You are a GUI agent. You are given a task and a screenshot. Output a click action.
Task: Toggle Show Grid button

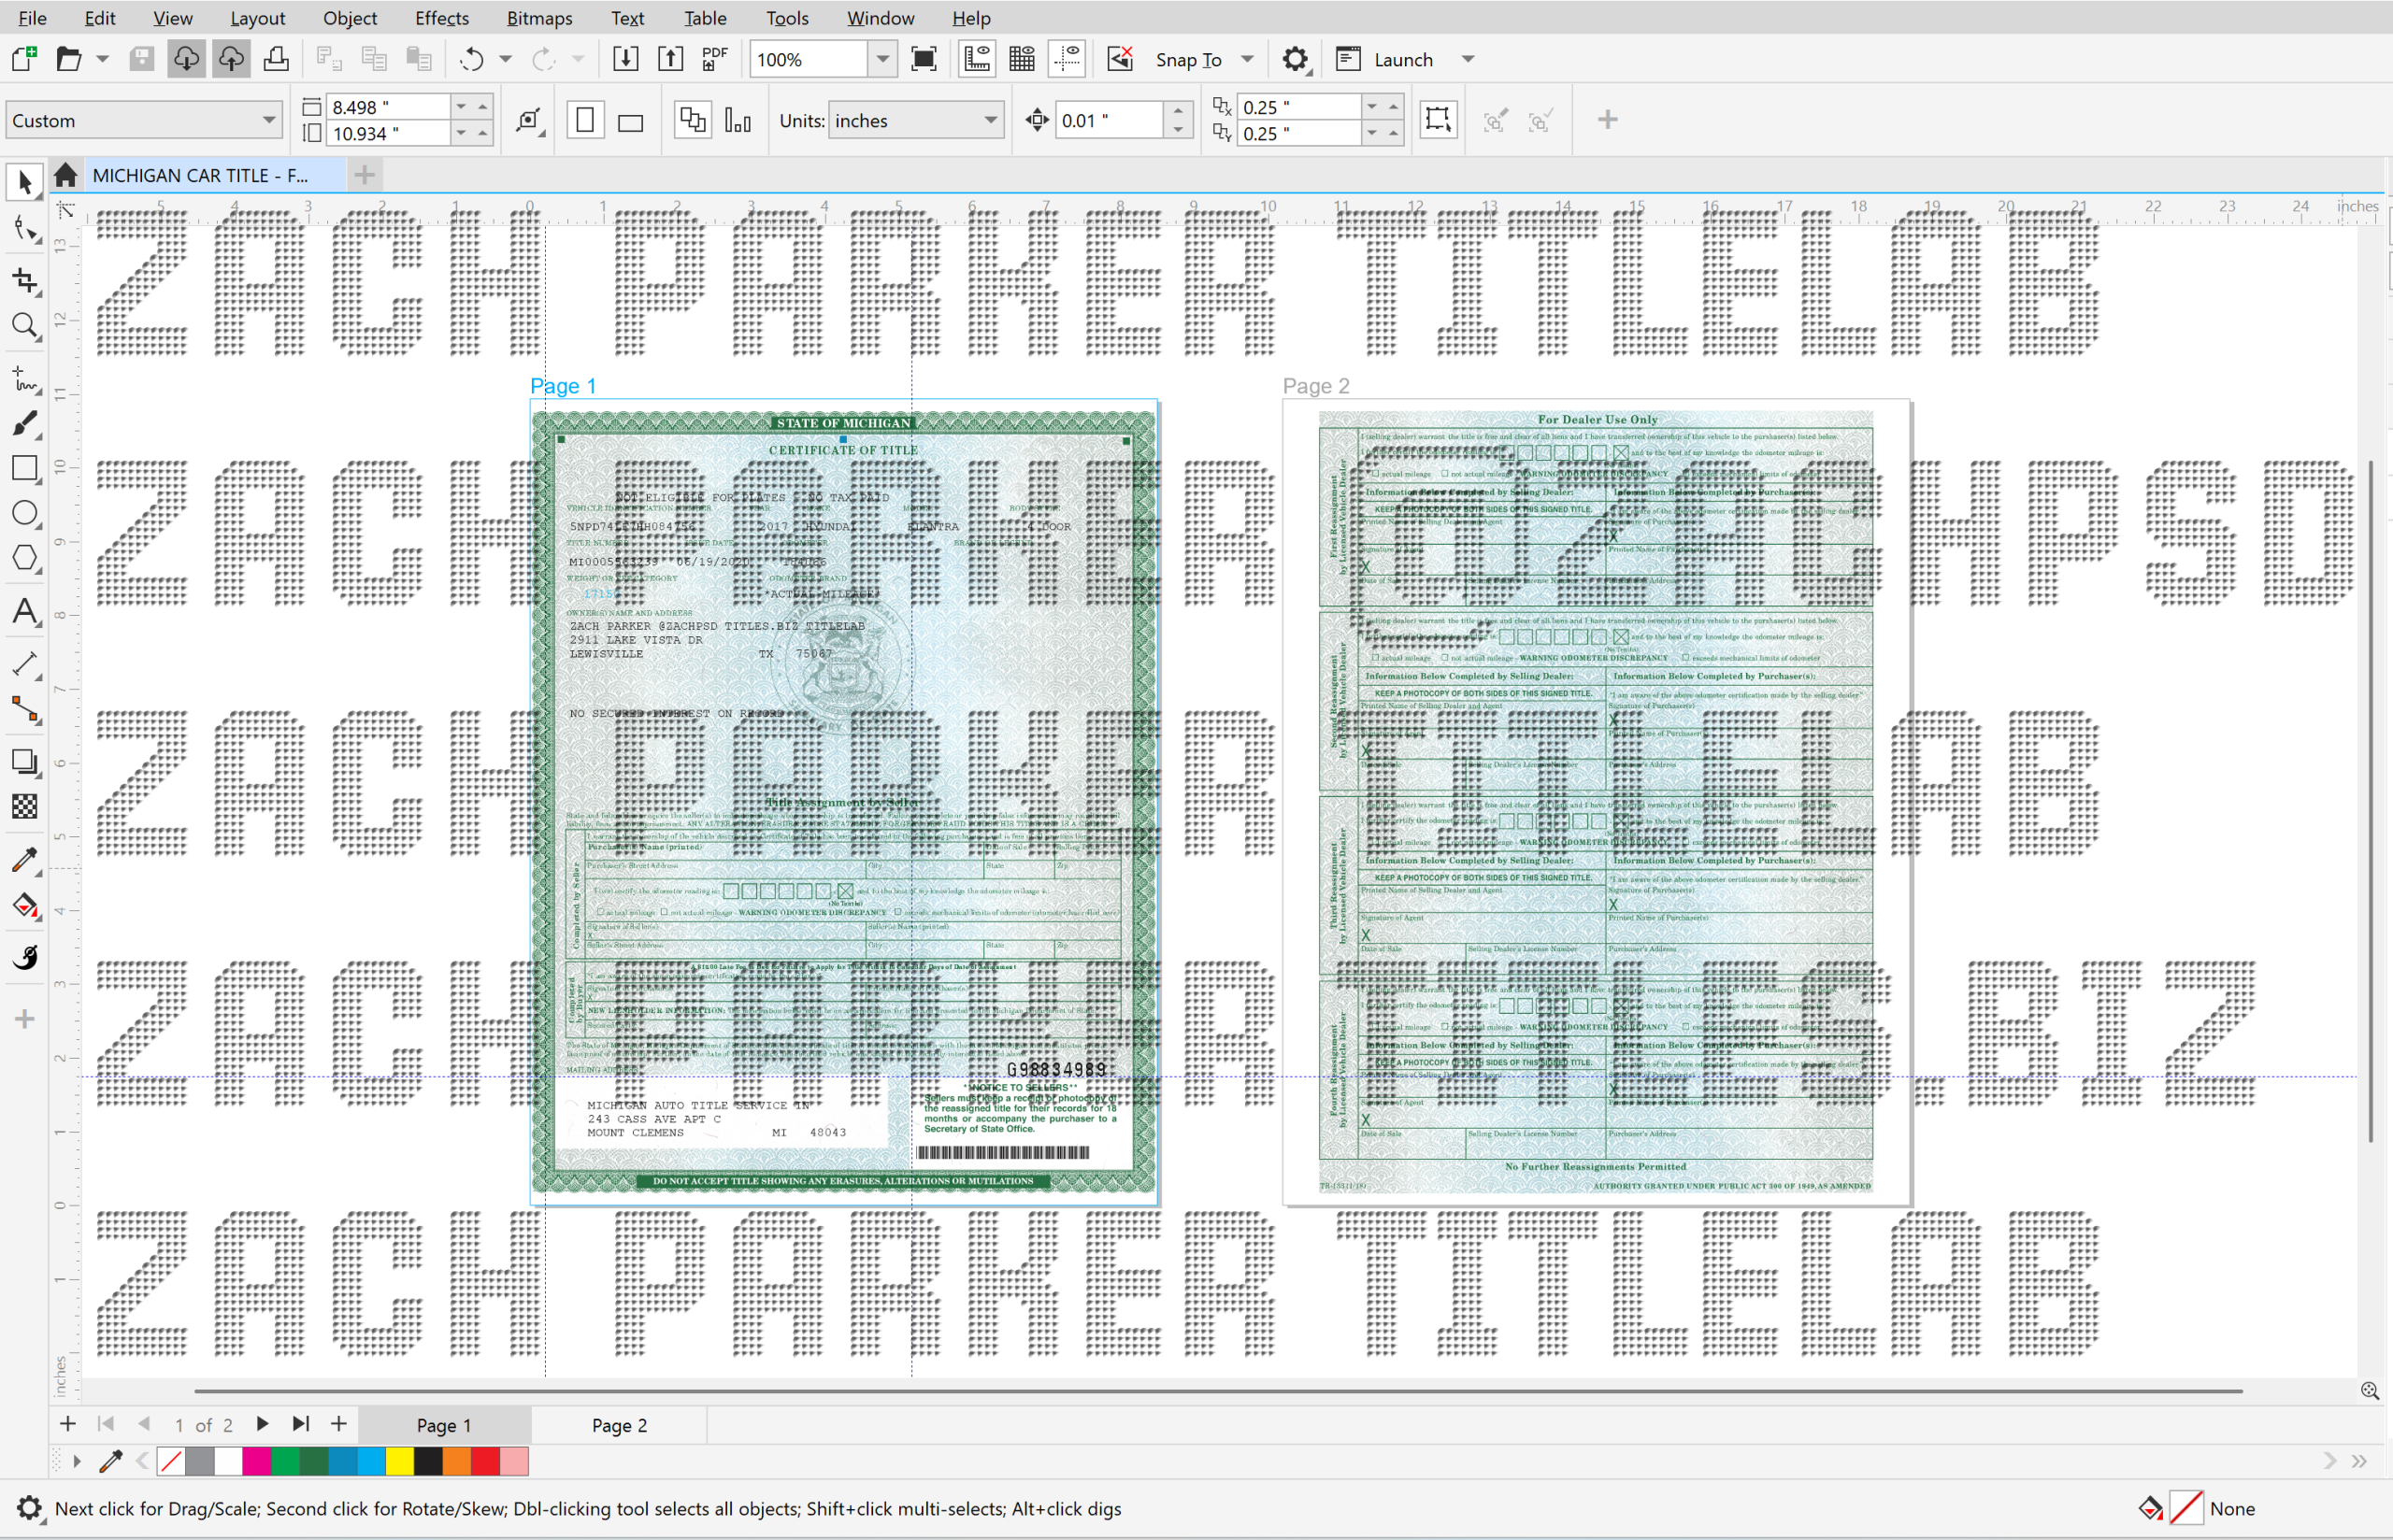[x=1022, y=59]
